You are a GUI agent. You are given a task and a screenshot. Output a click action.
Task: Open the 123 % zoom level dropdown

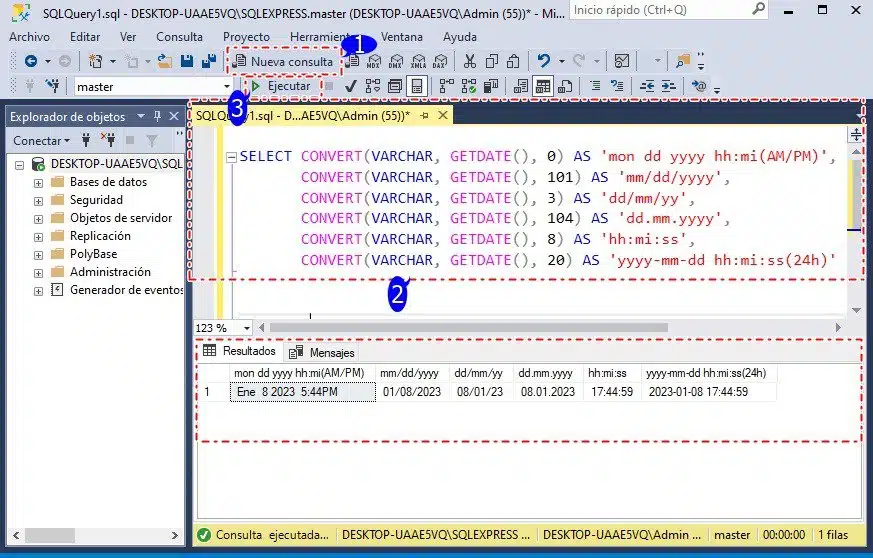247,328
